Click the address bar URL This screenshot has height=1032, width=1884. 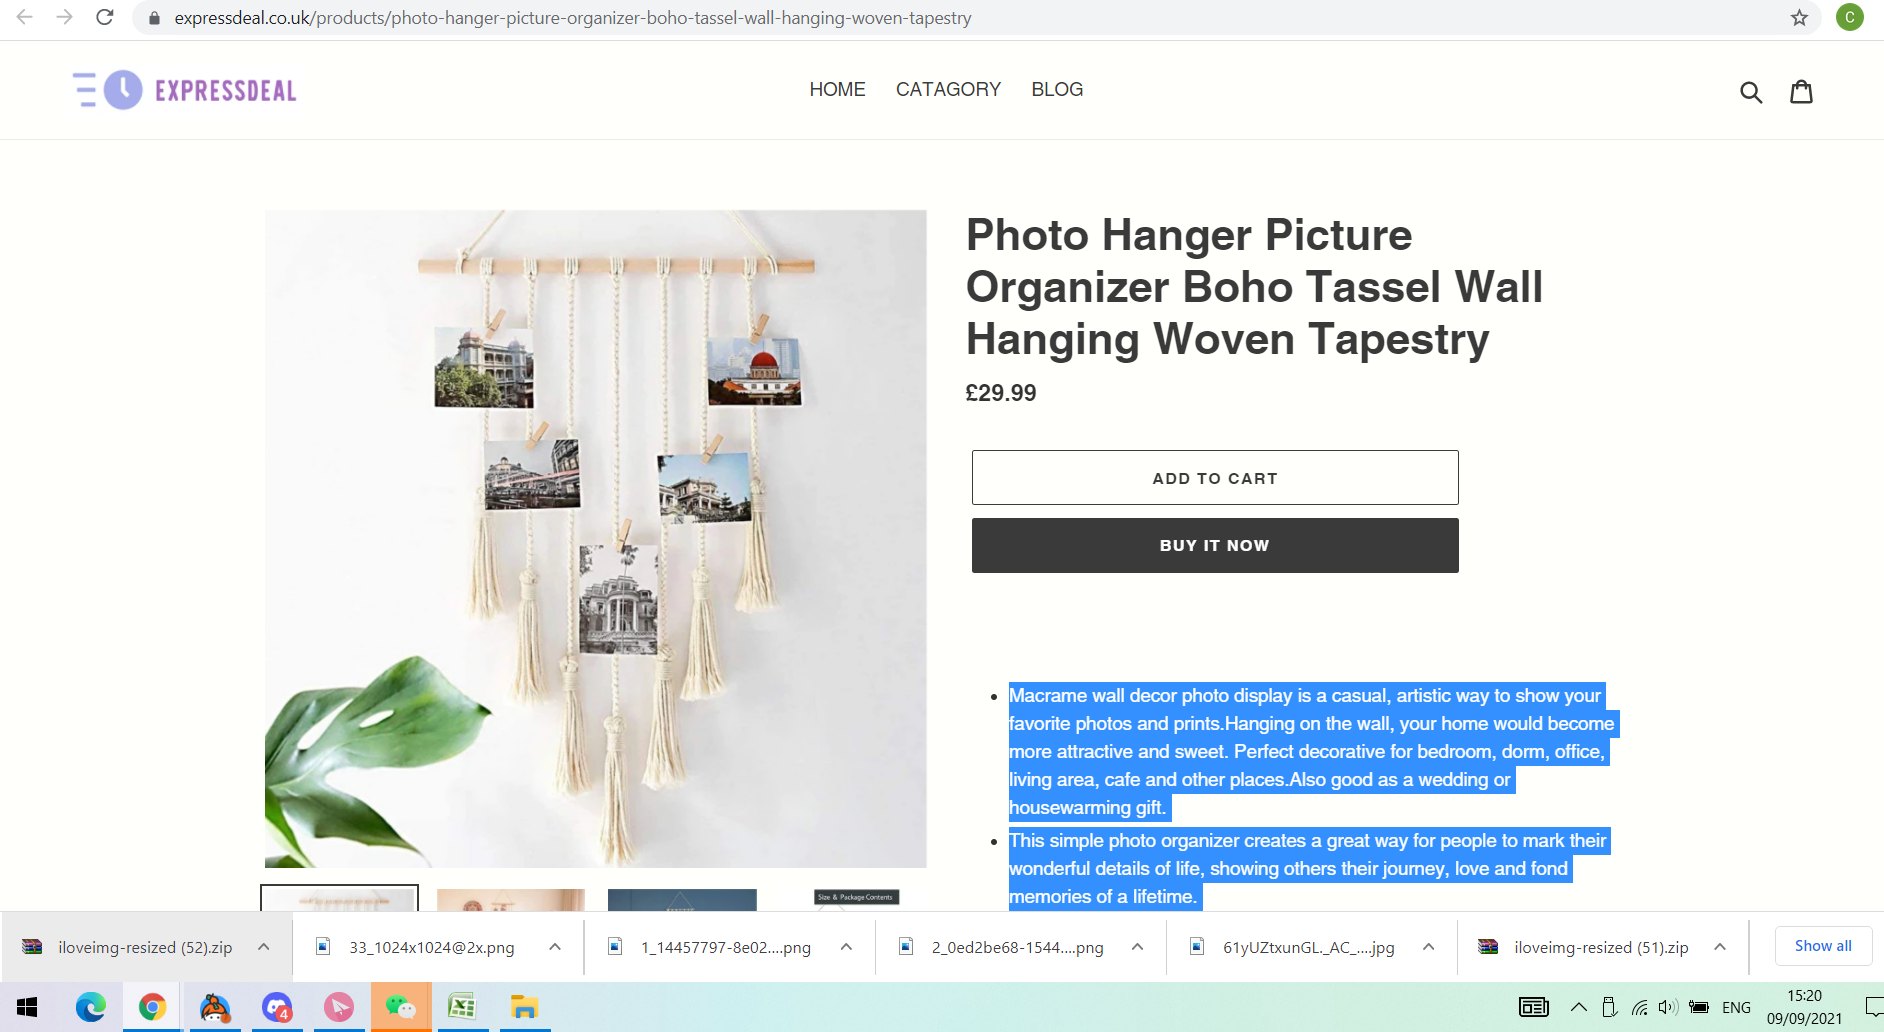pos(572,18)
